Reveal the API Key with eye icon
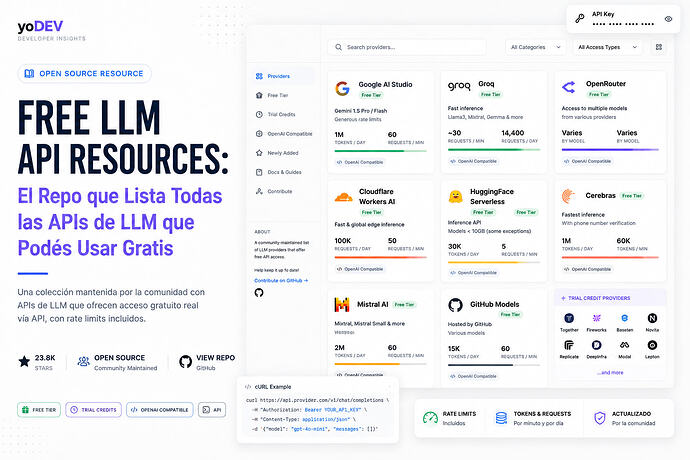This screenshot has width=690, height=460. pos(668,19)
